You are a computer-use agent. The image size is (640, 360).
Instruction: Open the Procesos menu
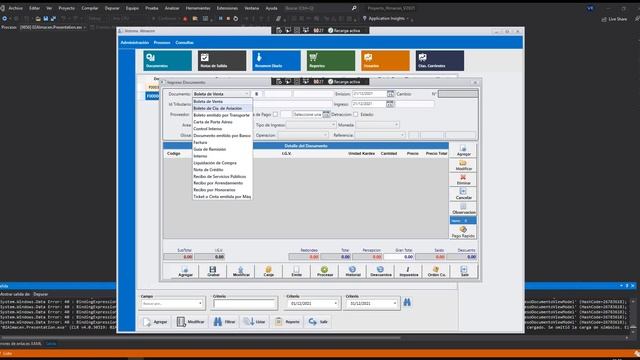162,42
